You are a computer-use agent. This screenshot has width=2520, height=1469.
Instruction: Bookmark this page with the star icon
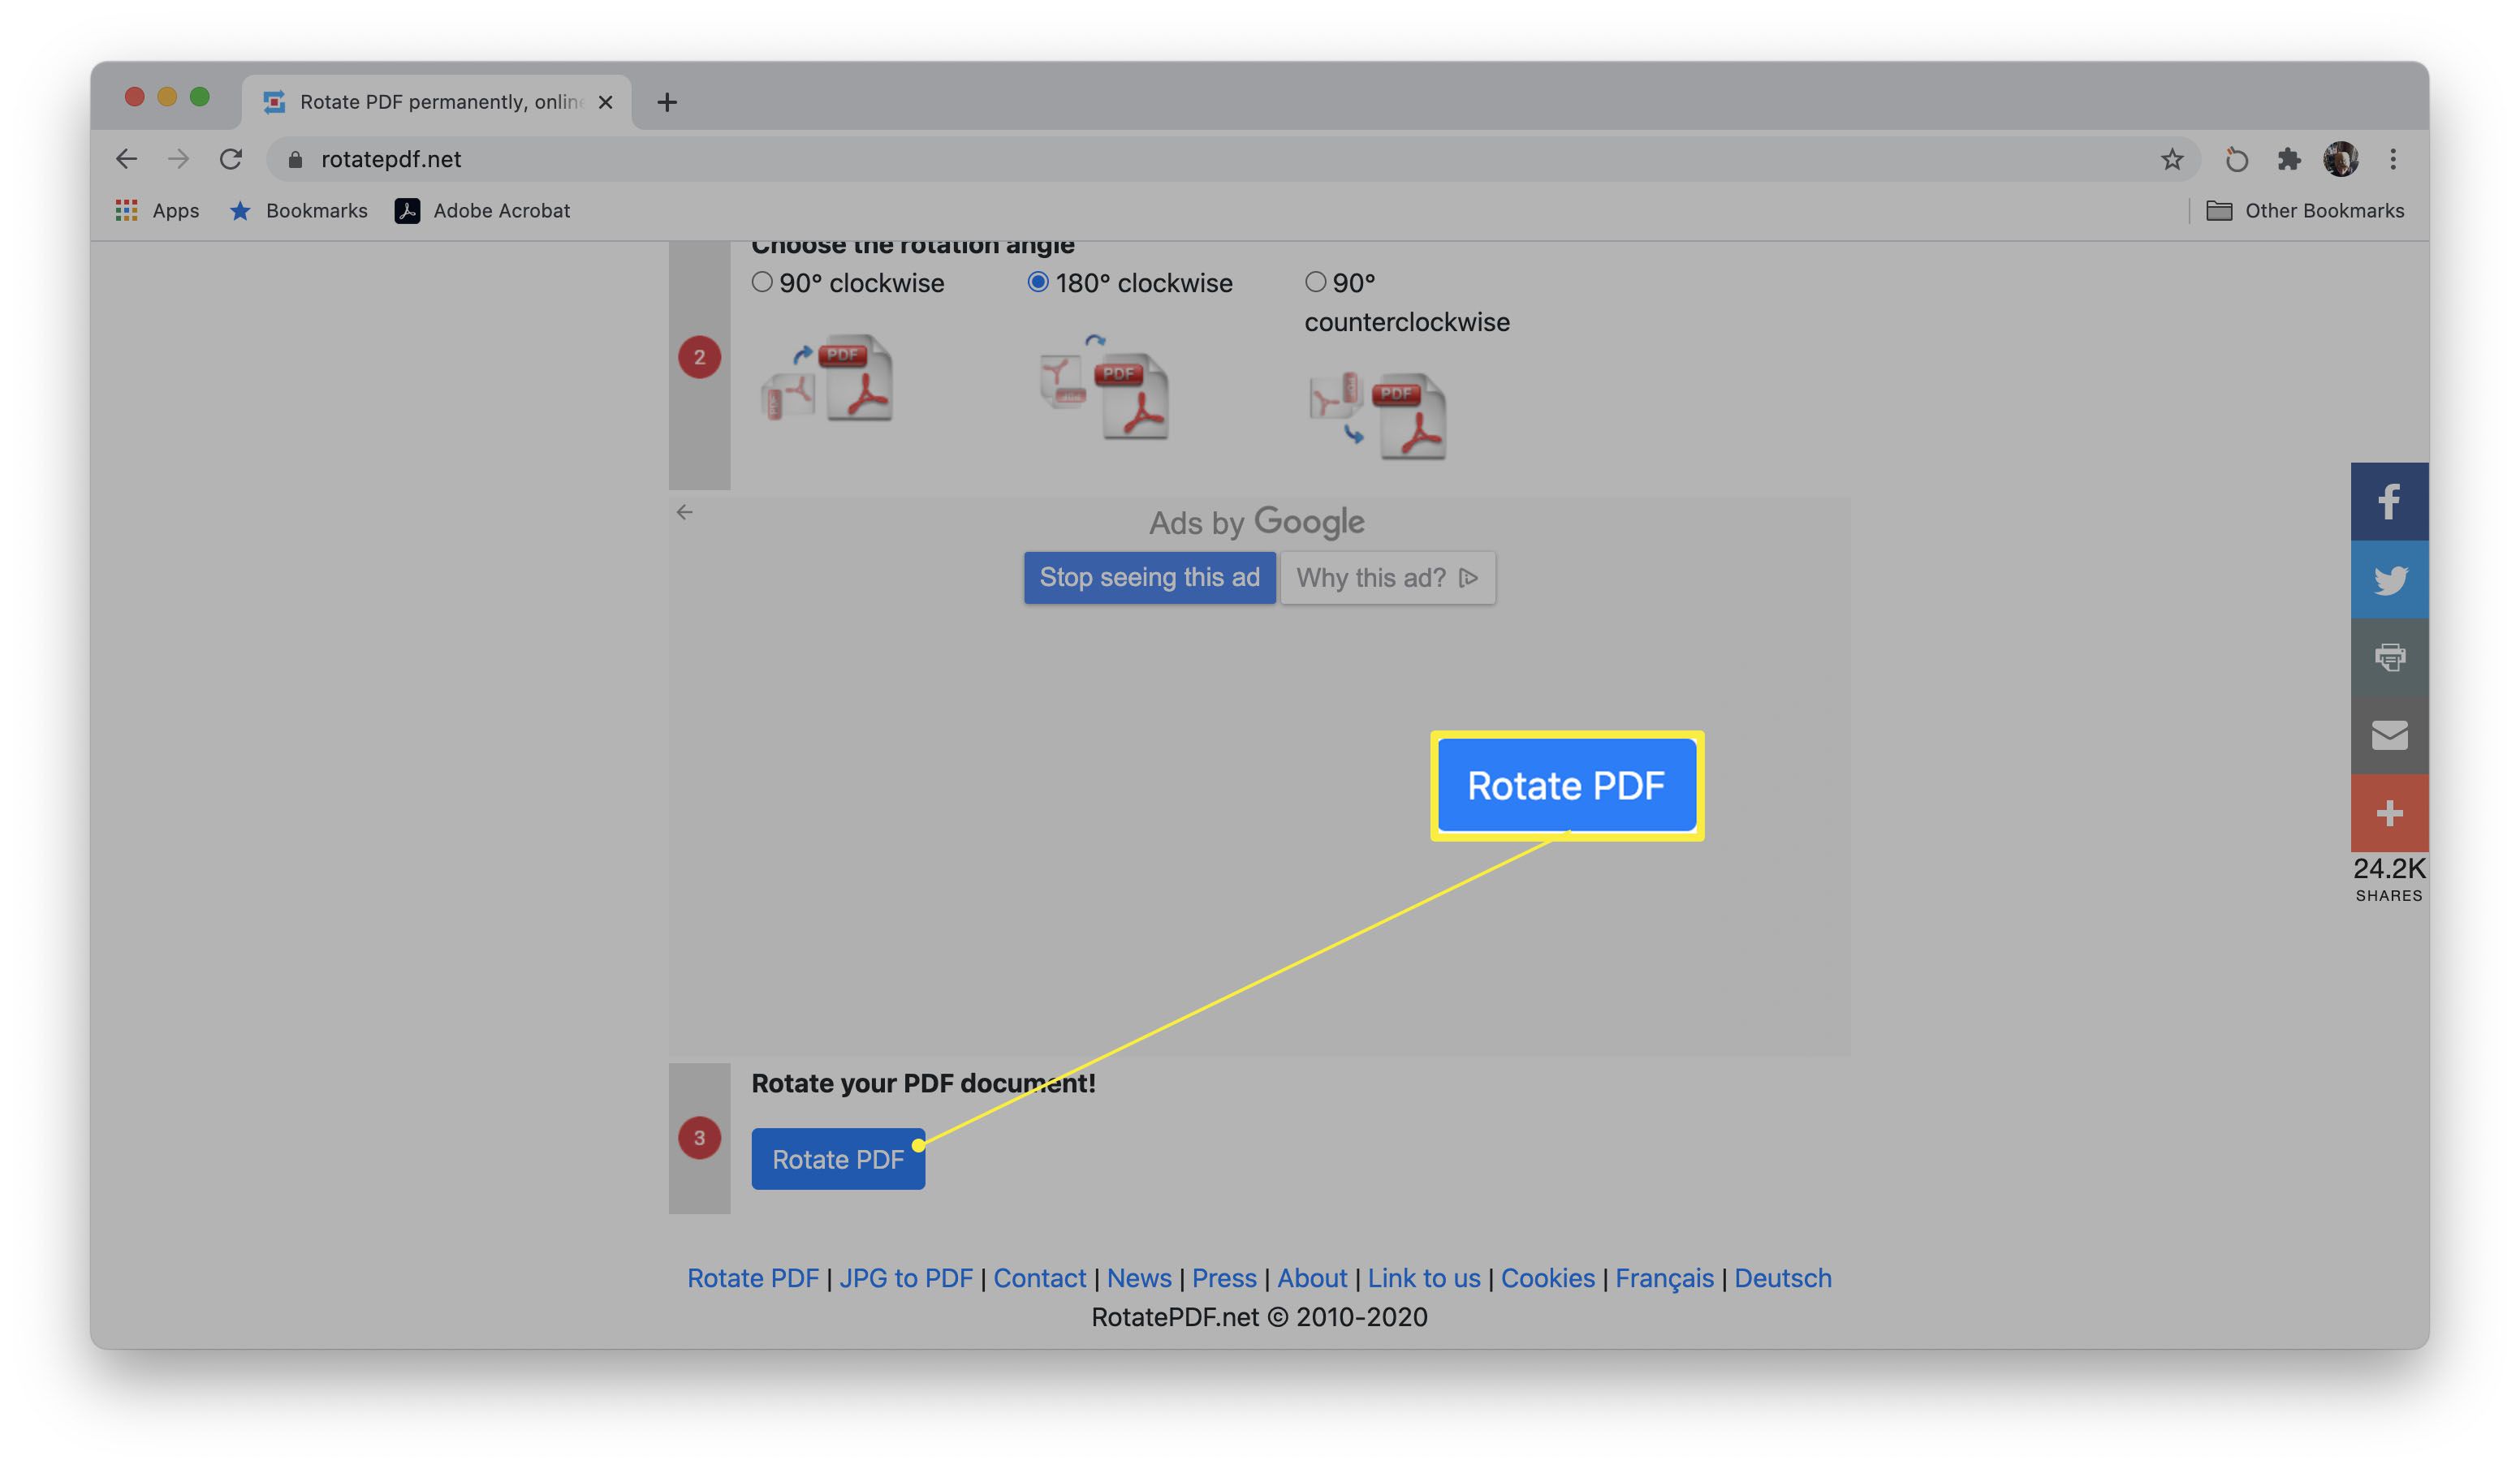[2171, 159]
